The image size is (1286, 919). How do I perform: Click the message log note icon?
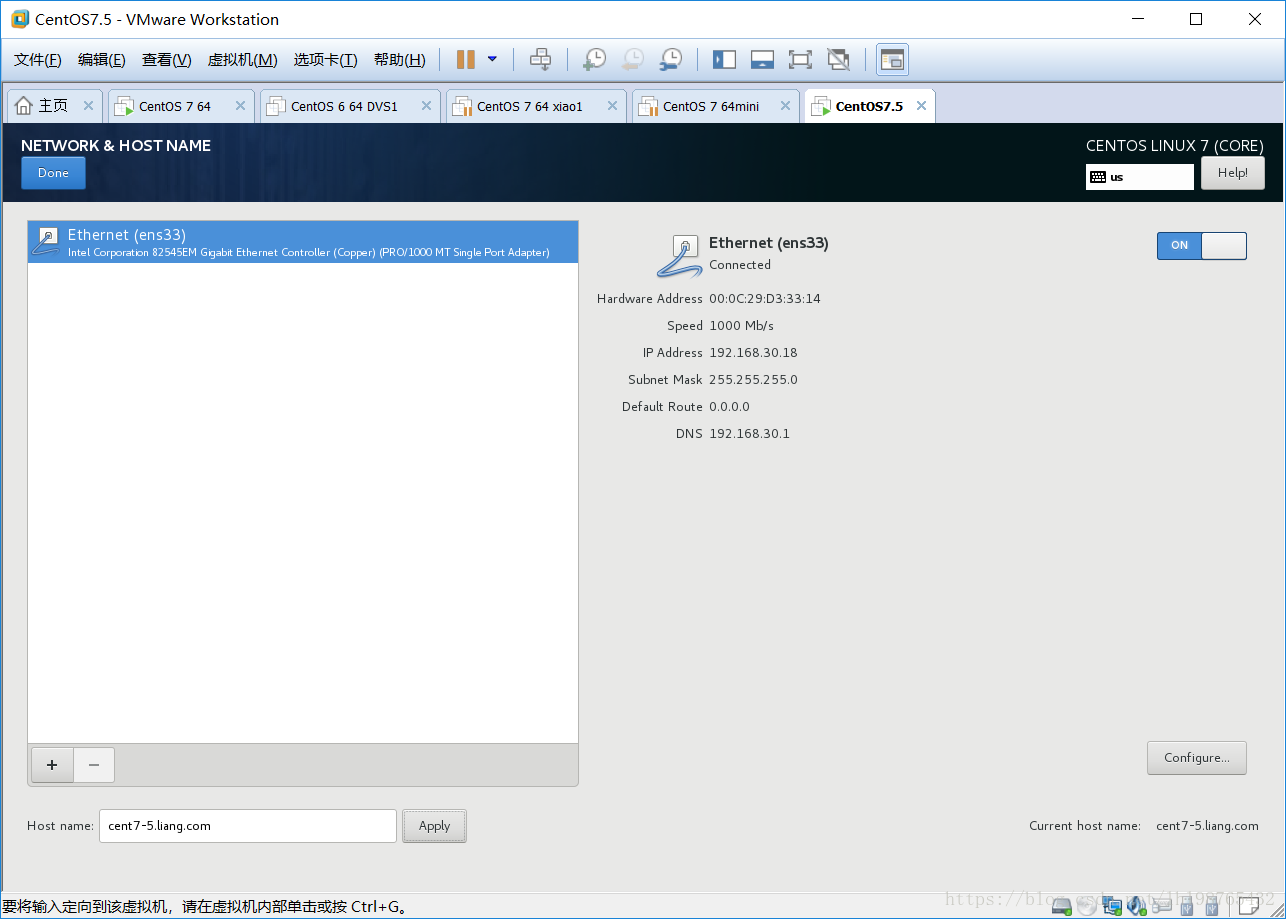(1249, 906)
